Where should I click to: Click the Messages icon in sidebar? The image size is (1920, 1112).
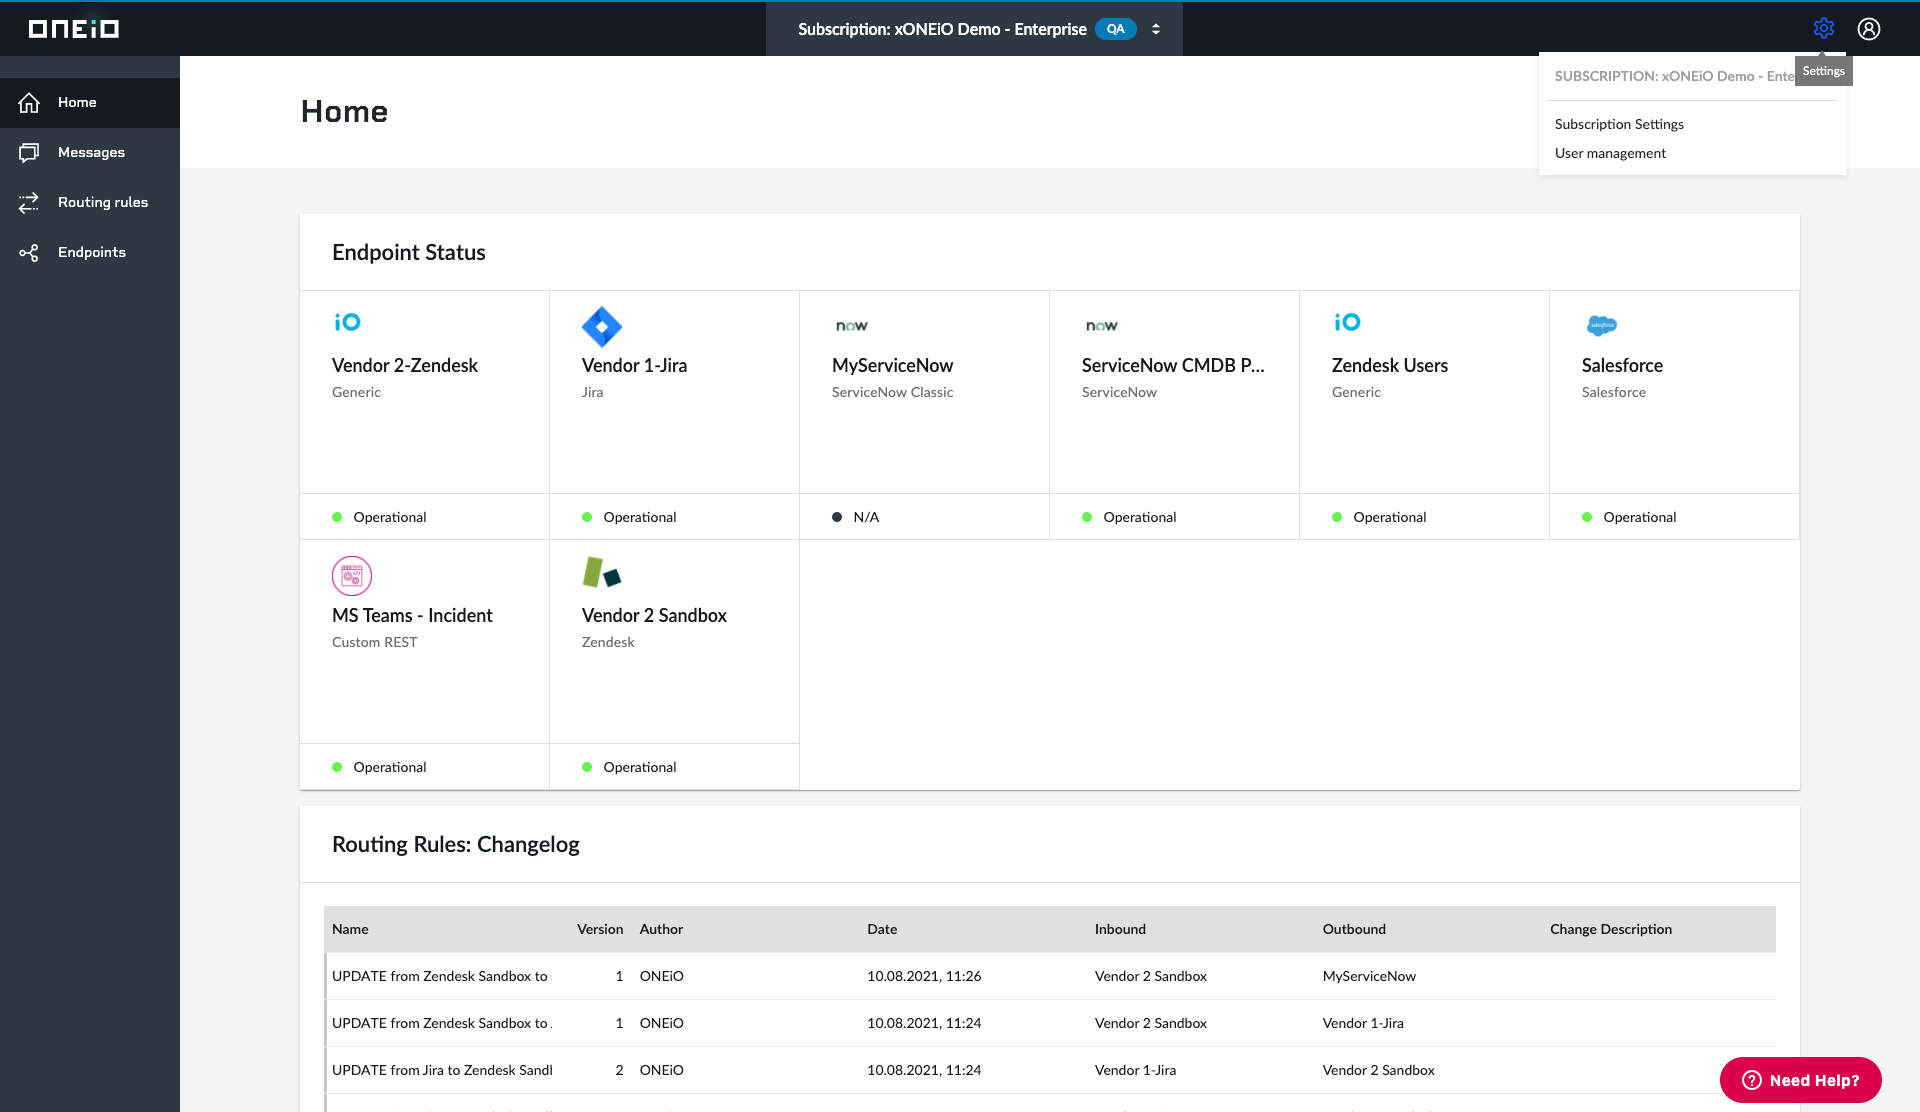click(x=29, y=152)
